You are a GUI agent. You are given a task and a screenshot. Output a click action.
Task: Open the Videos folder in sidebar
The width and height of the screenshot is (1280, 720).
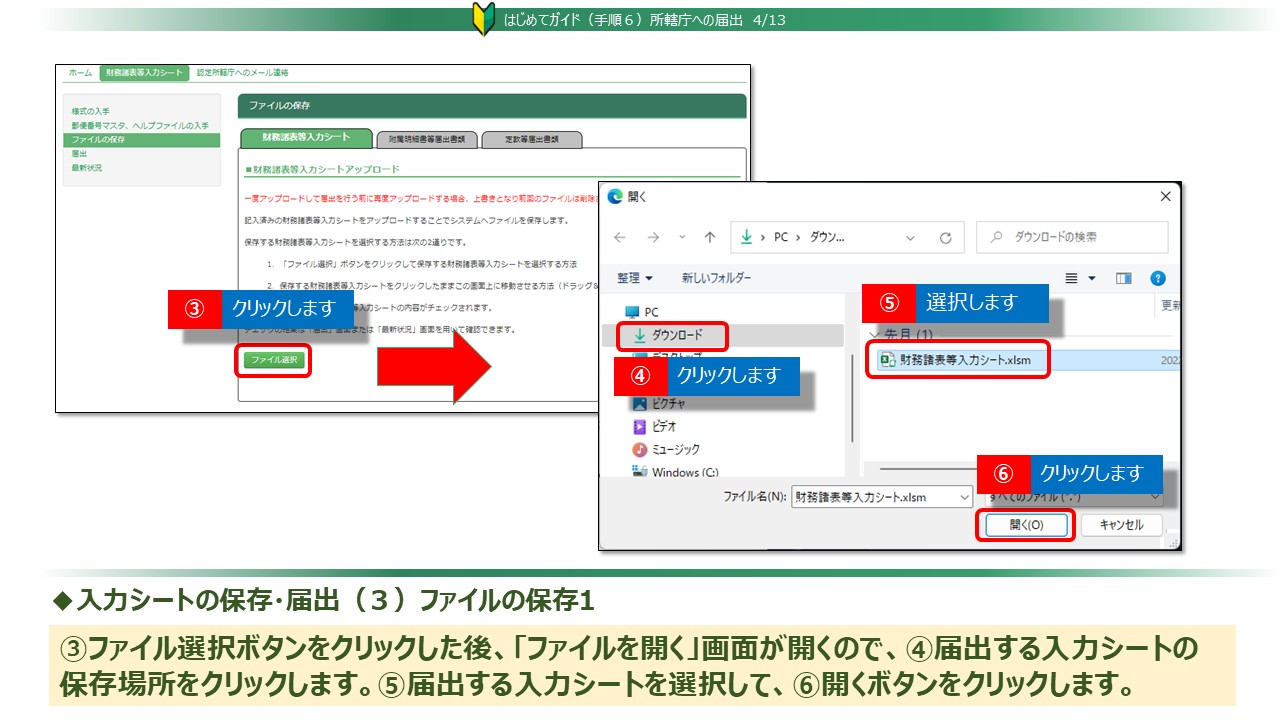(x=663, y=426)
